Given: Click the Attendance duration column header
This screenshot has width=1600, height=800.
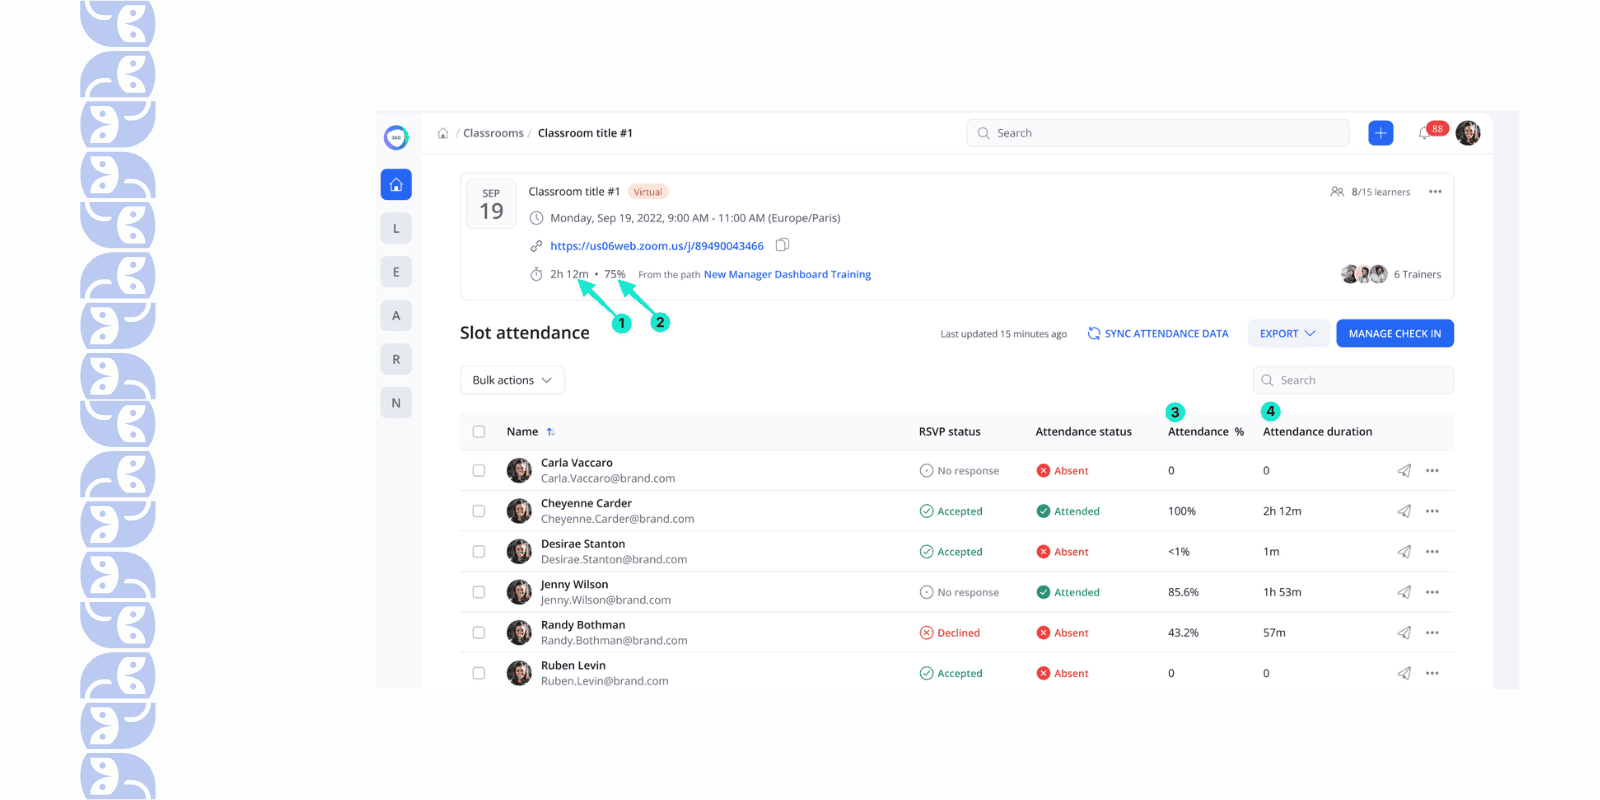Looking at the screenshot, I should 1317,432.
